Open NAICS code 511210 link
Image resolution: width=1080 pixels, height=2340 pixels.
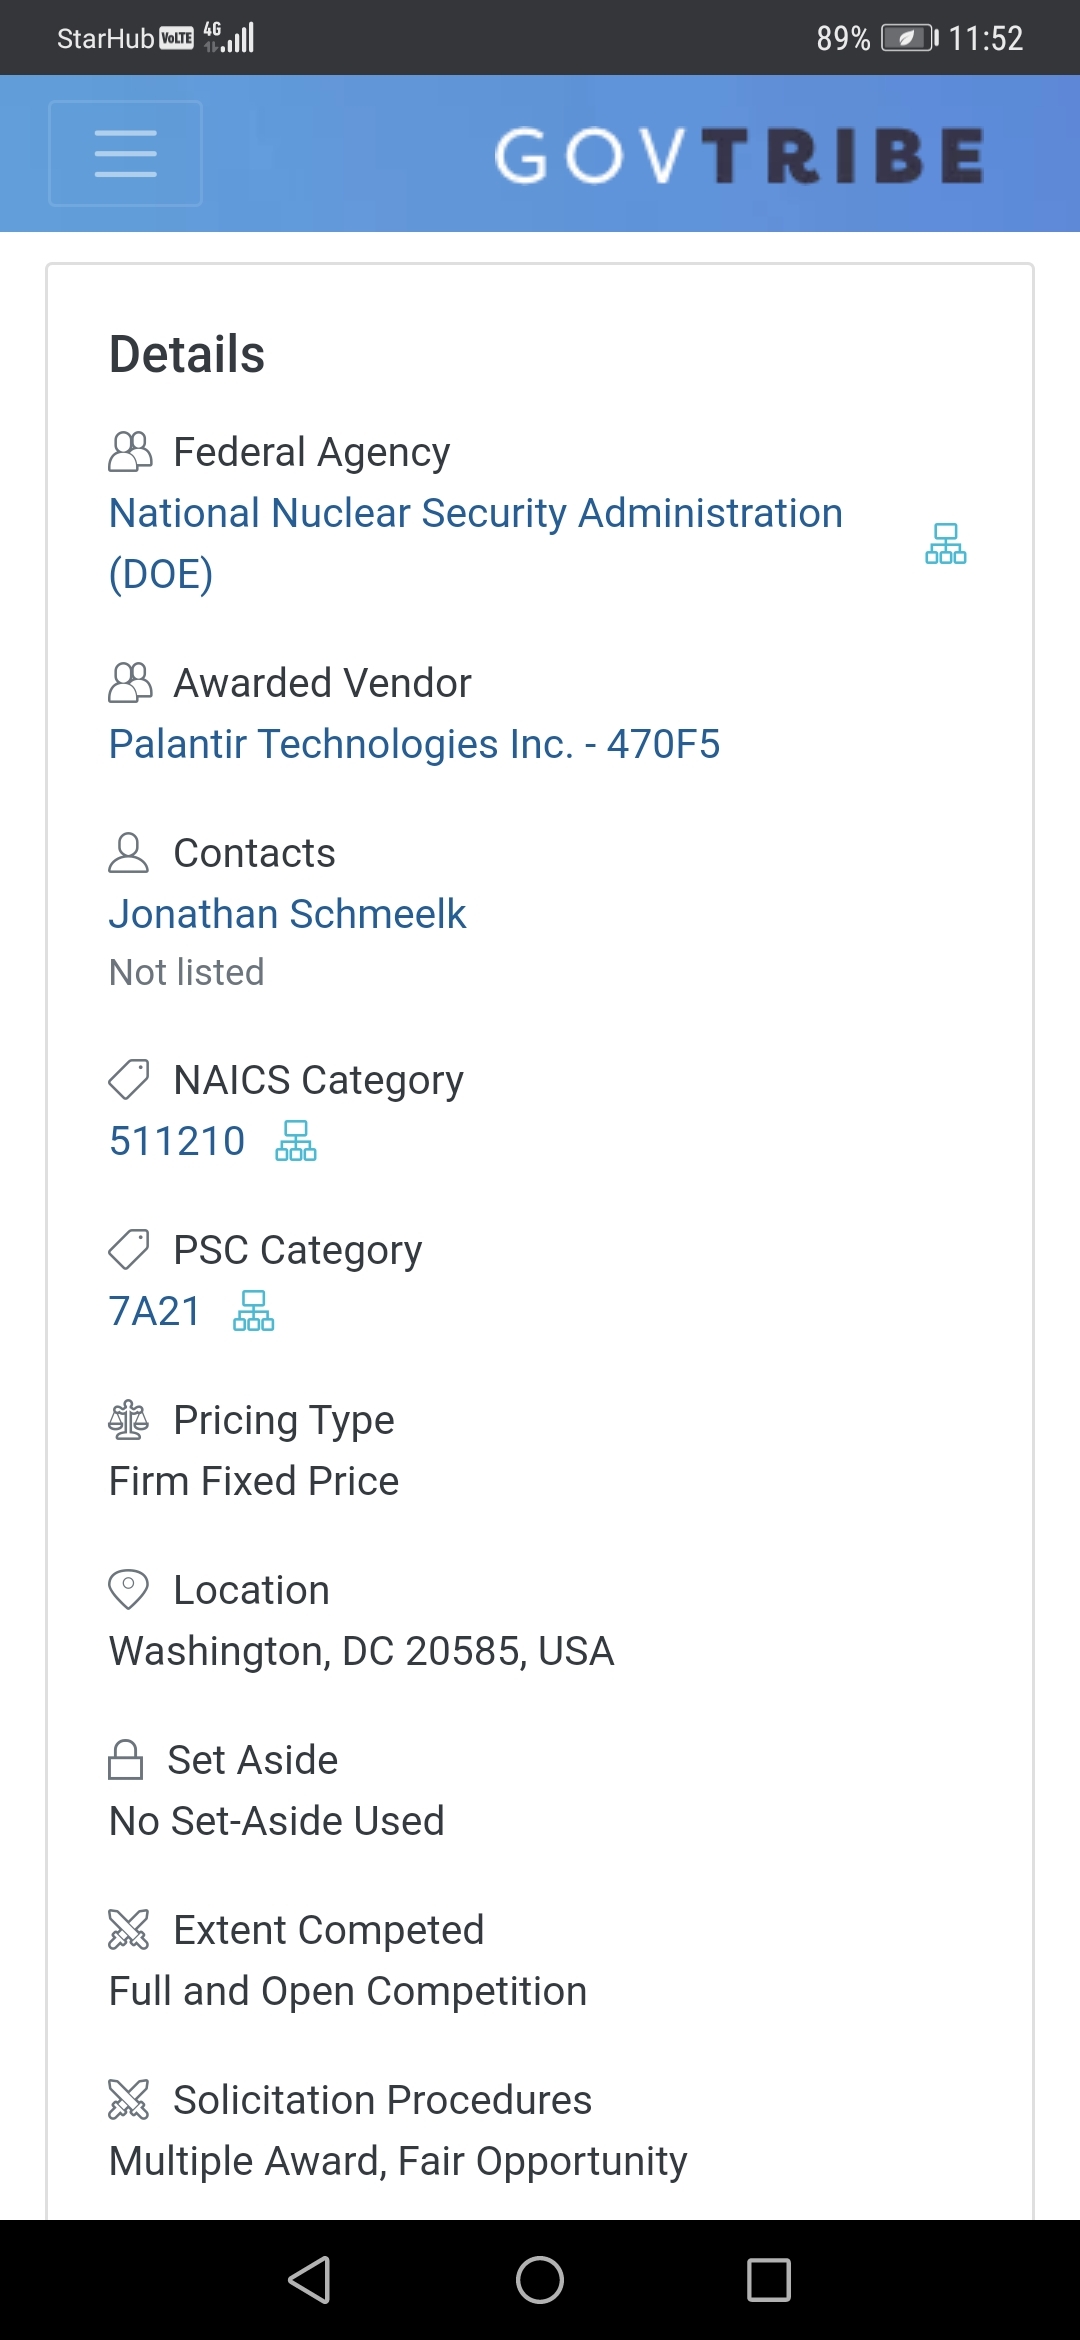pyautogui.click(x=177, y=1141)
